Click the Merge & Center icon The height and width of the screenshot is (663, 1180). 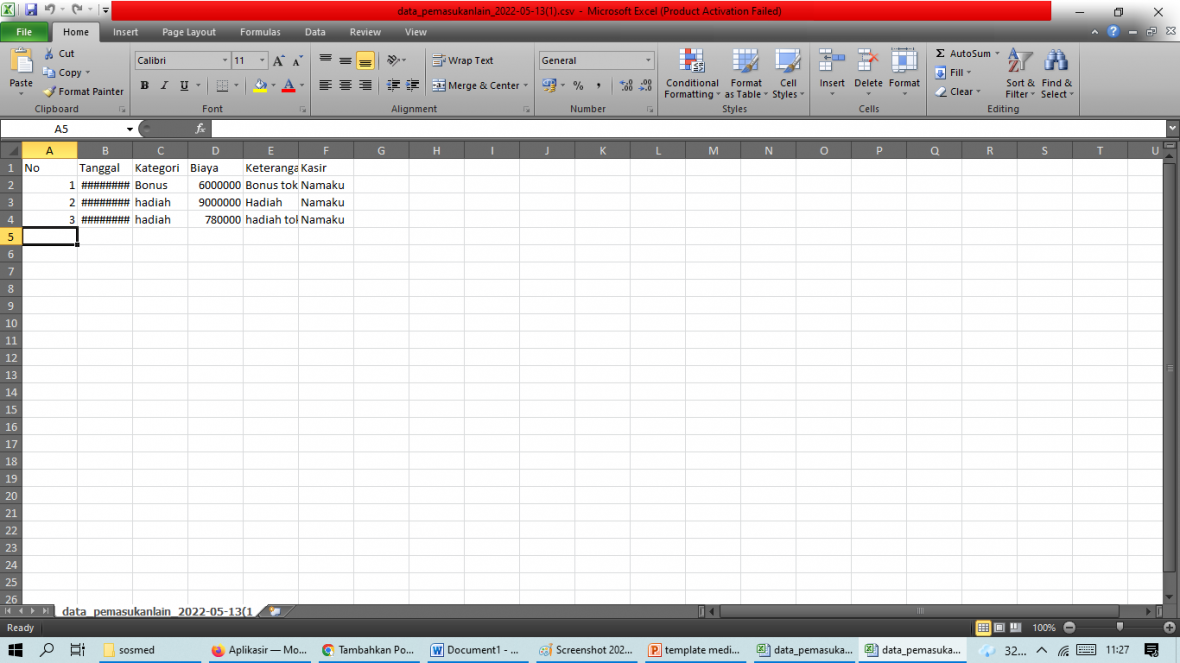(x=439, y=86)
